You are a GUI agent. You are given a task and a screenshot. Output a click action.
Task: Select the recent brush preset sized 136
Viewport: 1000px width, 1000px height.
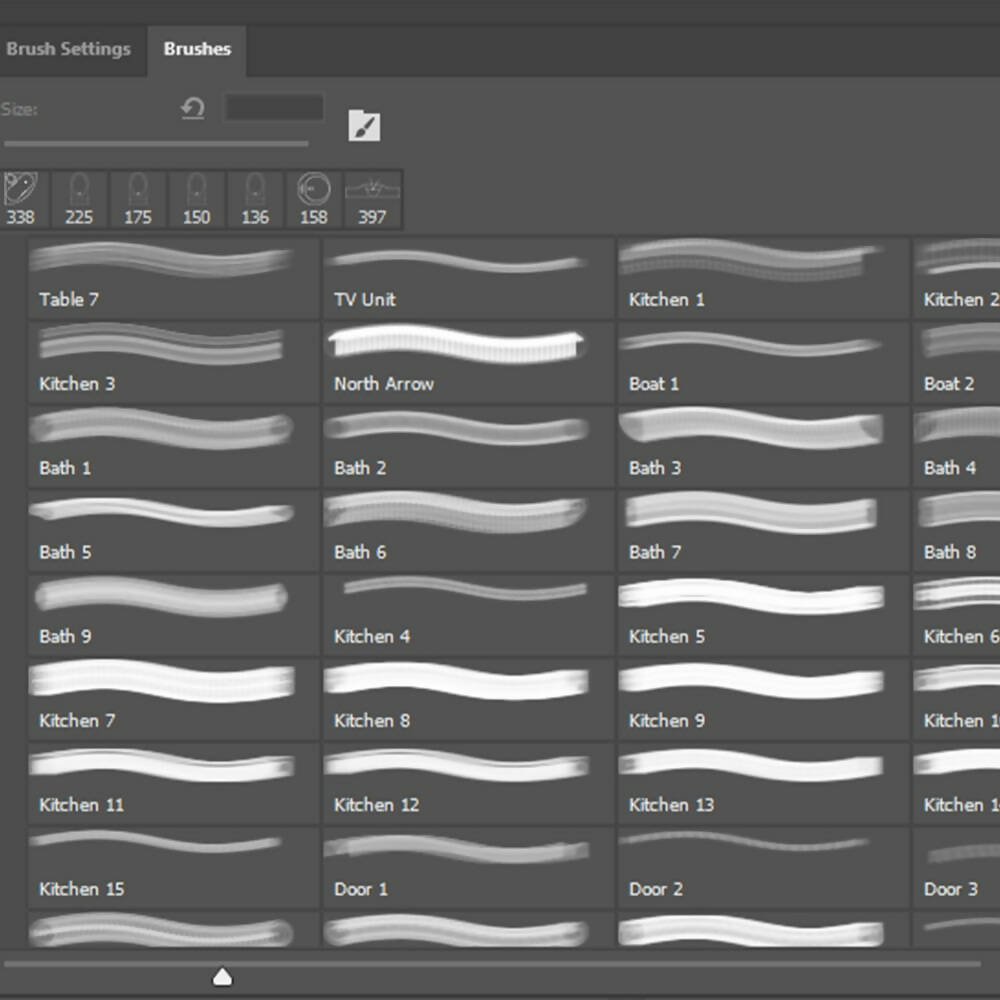(x=255, y=199)
